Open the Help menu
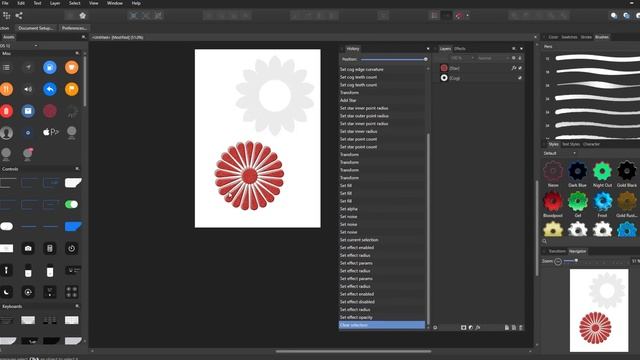This screenshot has height=360, width=640. tap(136, 3)
